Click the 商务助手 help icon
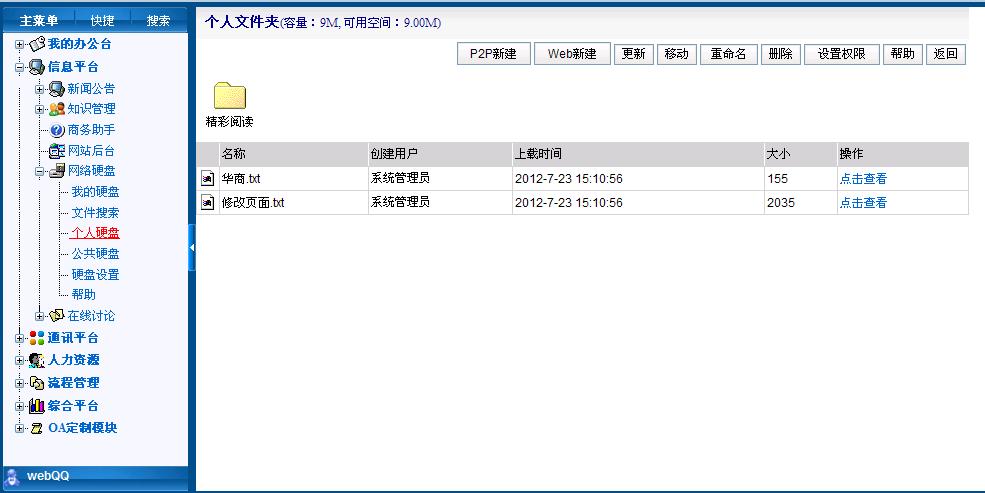 tap(57, 130)
